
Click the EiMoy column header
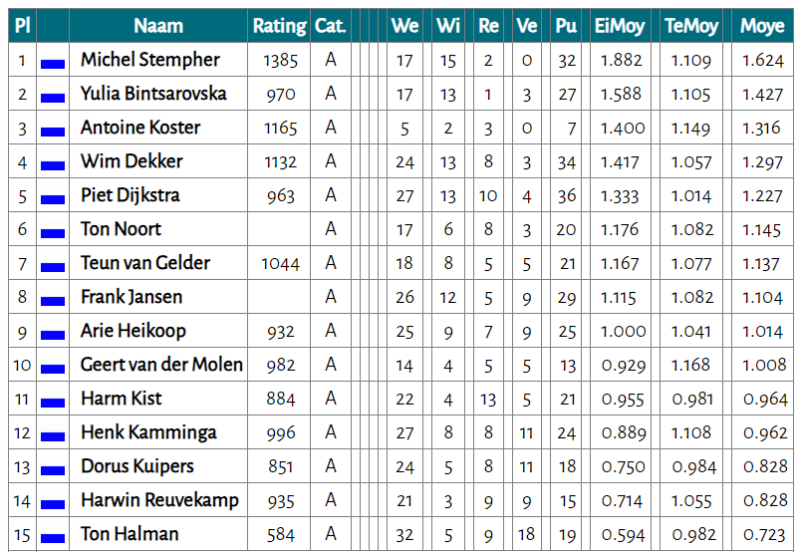point(619,26)
